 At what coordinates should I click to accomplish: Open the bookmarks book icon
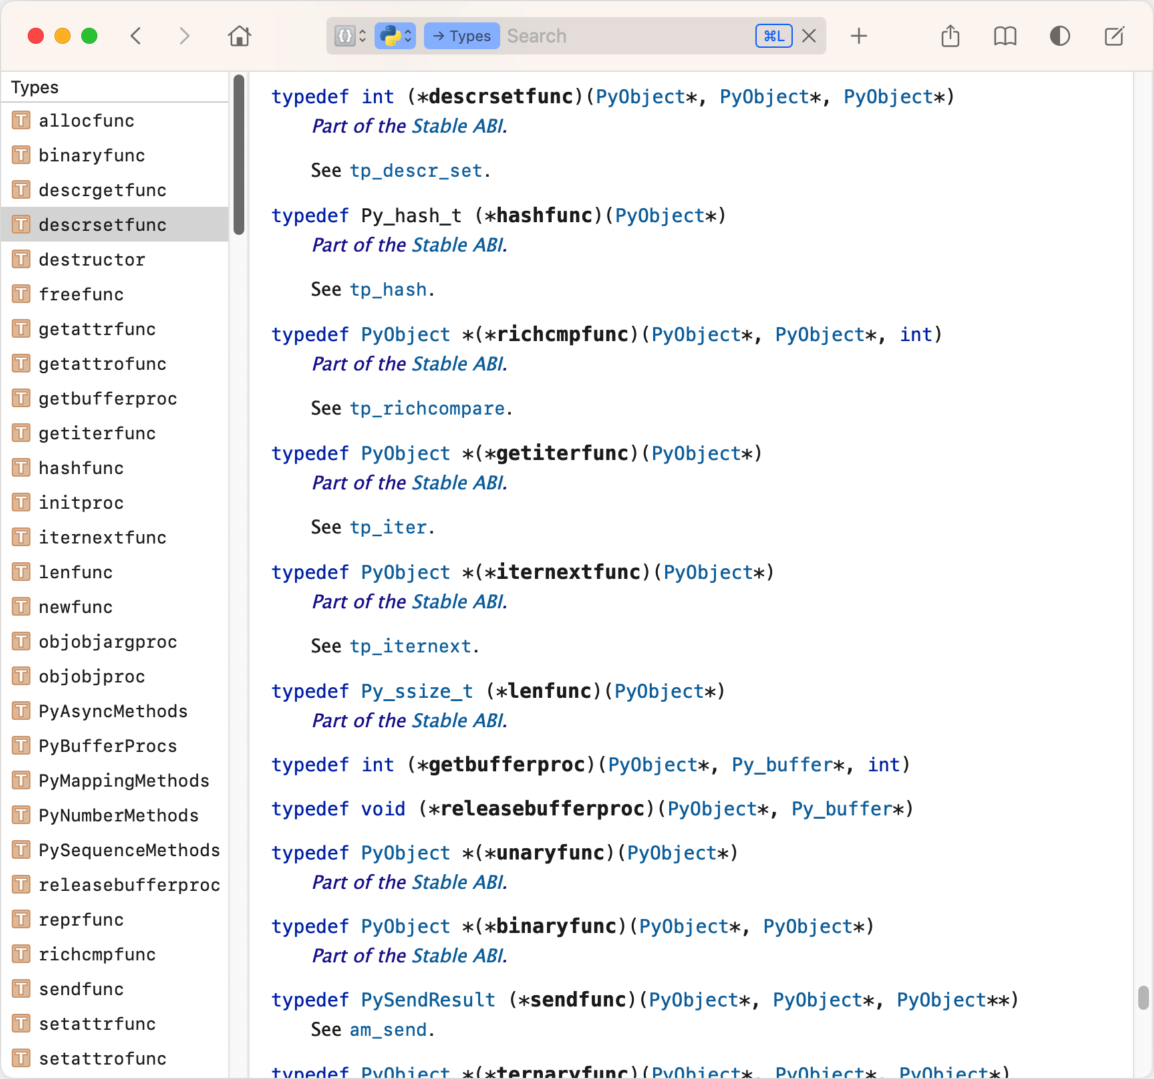pos(1005,36)
